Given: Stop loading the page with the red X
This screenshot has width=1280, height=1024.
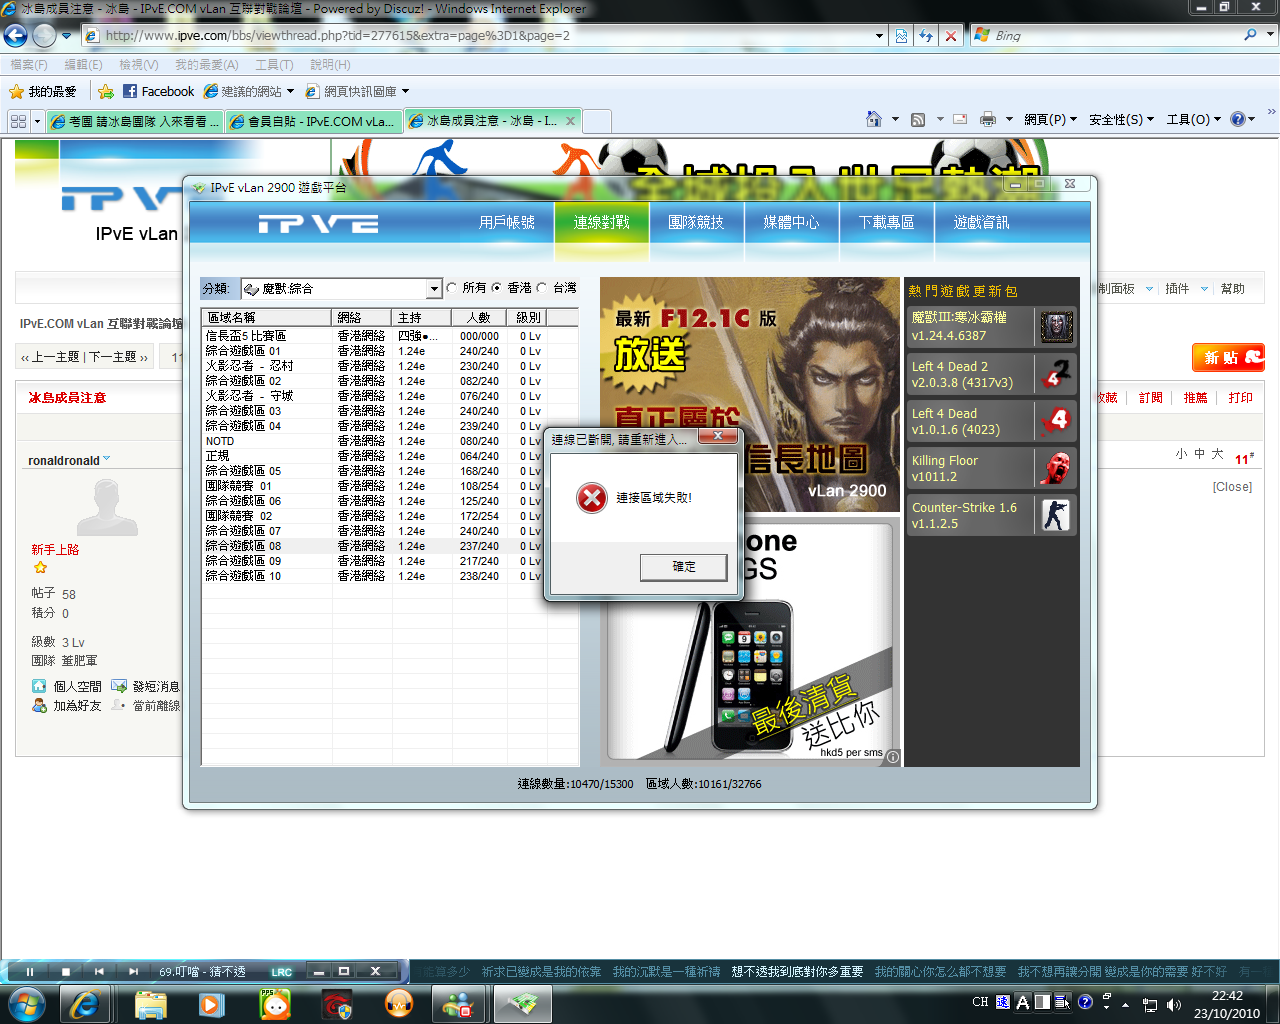Looking at the screenshot, I should coord(951,36).
